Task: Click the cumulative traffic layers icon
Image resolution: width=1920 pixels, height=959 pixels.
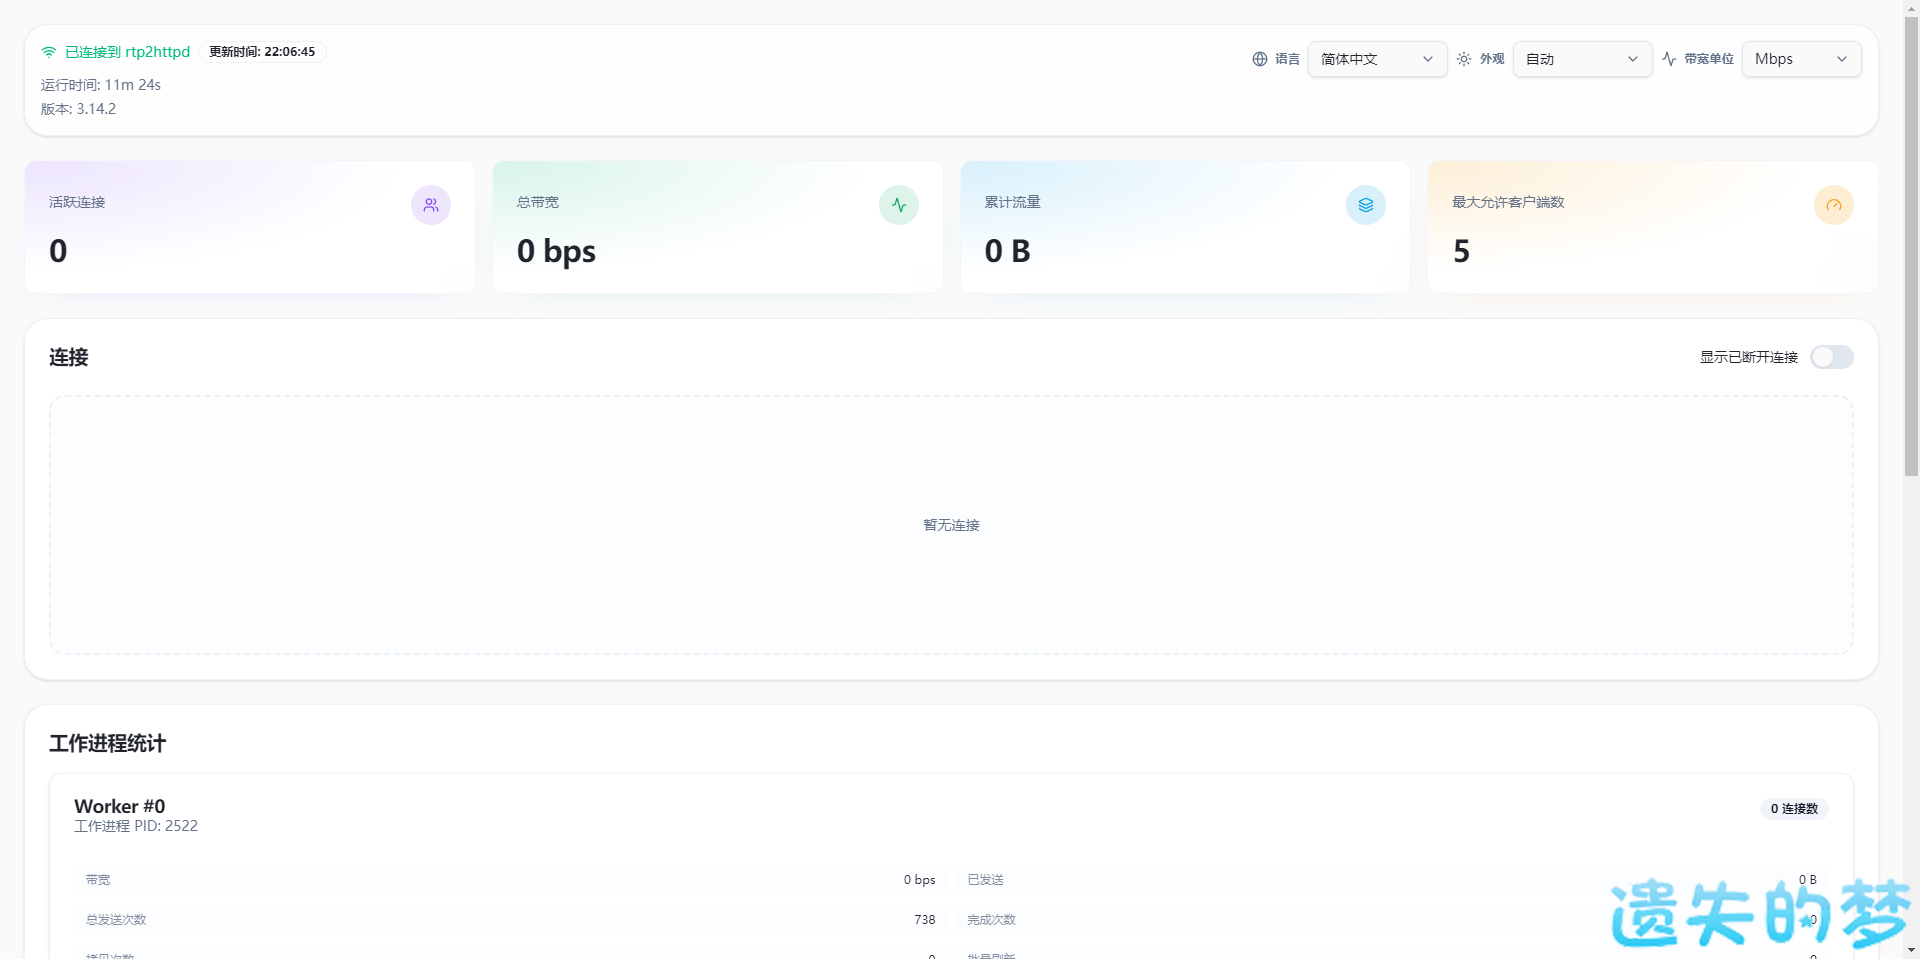Action: pyautogui.click(x=1366, y=205)
